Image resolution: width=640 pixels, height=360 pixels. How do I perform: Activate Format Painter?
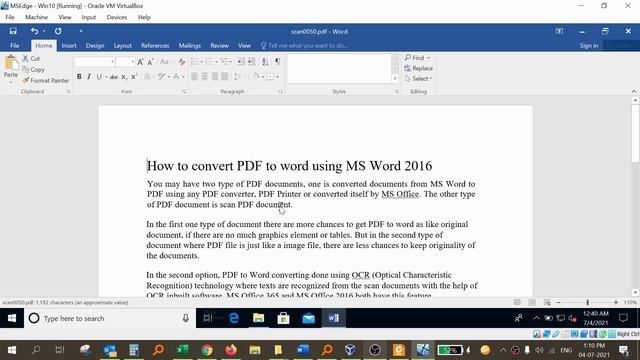pos(46,80)
